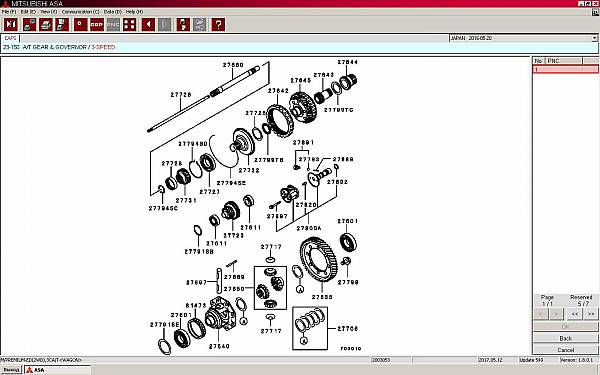
Task: Click the single-dot toolbar icon
Action: (80, 24)
